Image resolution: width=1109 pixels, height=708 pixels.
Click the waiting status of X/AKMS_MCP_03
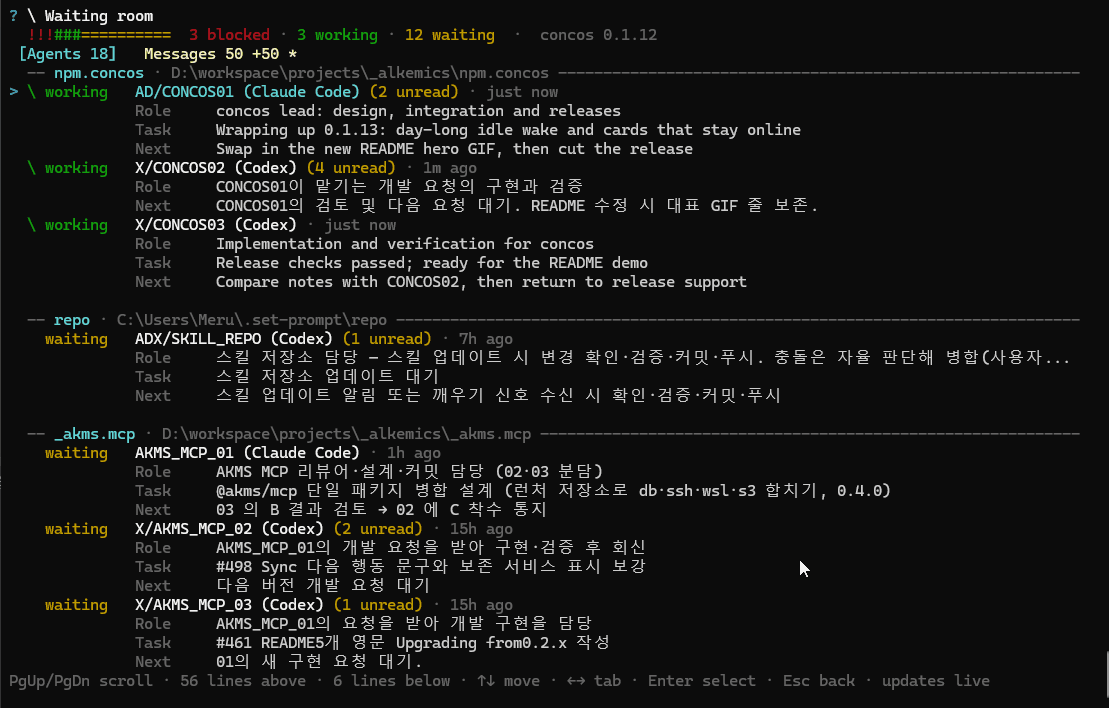(x=76, y=605)
